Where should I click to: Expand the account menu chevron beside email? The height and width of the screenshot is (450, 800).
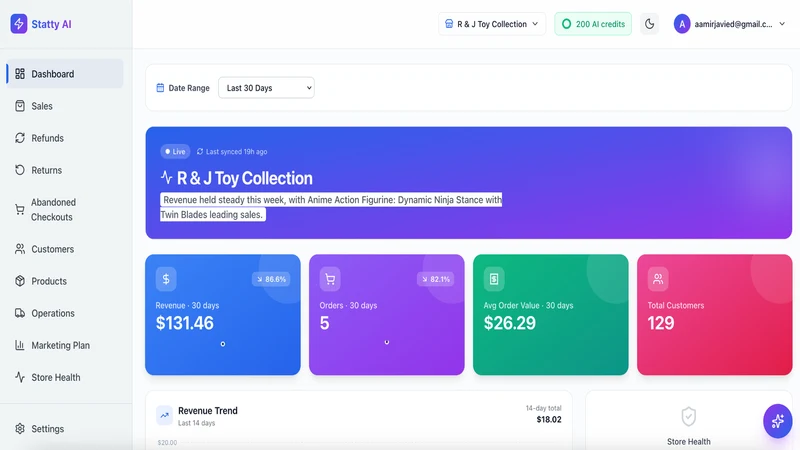coord(782,24)
